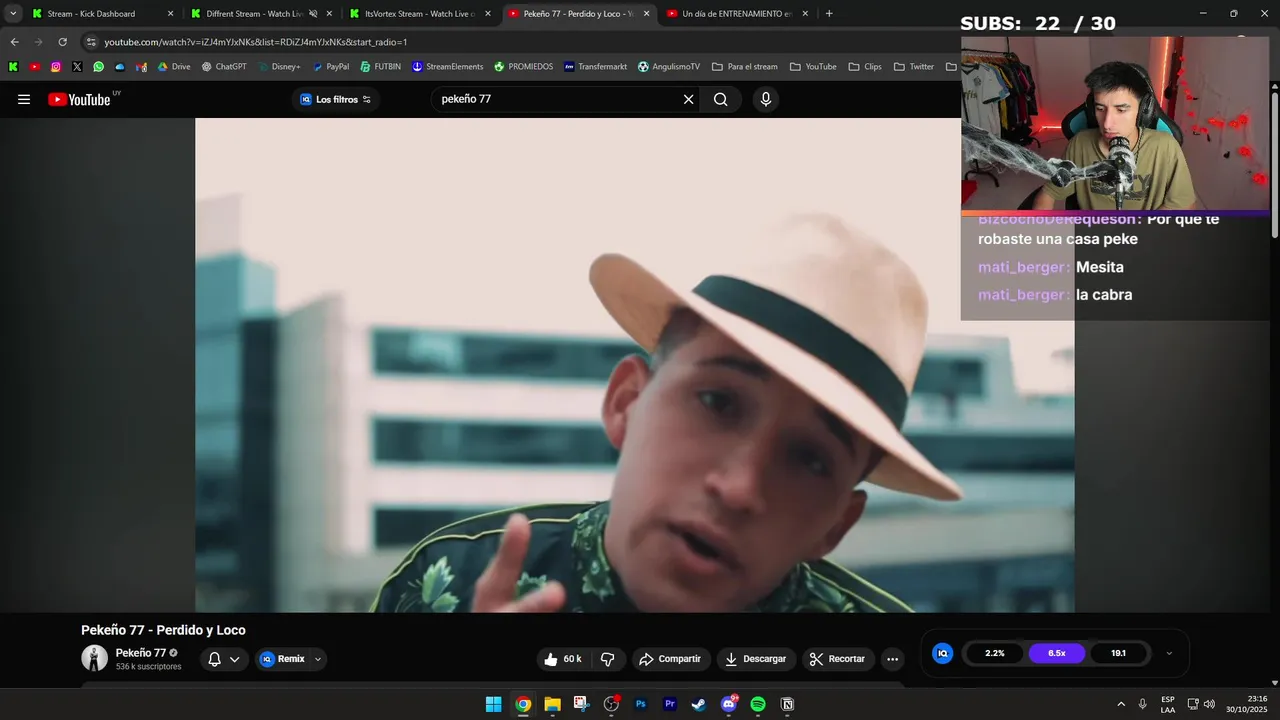
Task: Click the Recortar clip button
Action: tap(838, 659)
